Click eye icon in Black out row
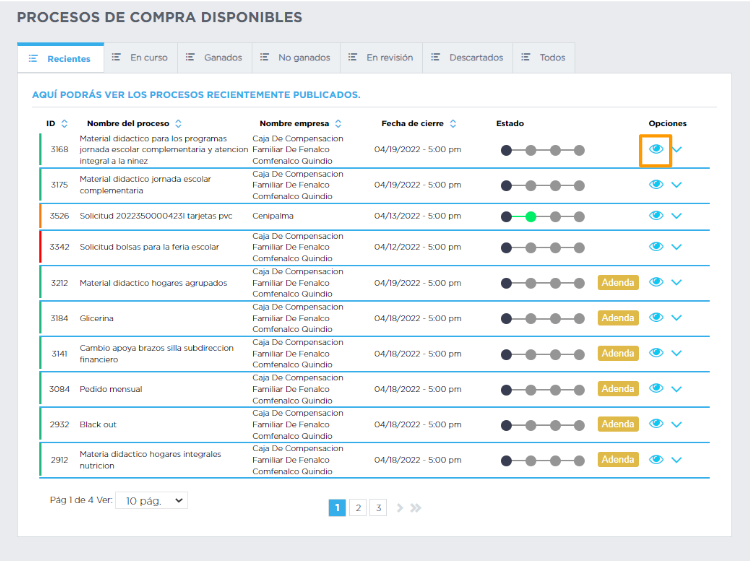750x561 pixels. [x=656, y=424]
